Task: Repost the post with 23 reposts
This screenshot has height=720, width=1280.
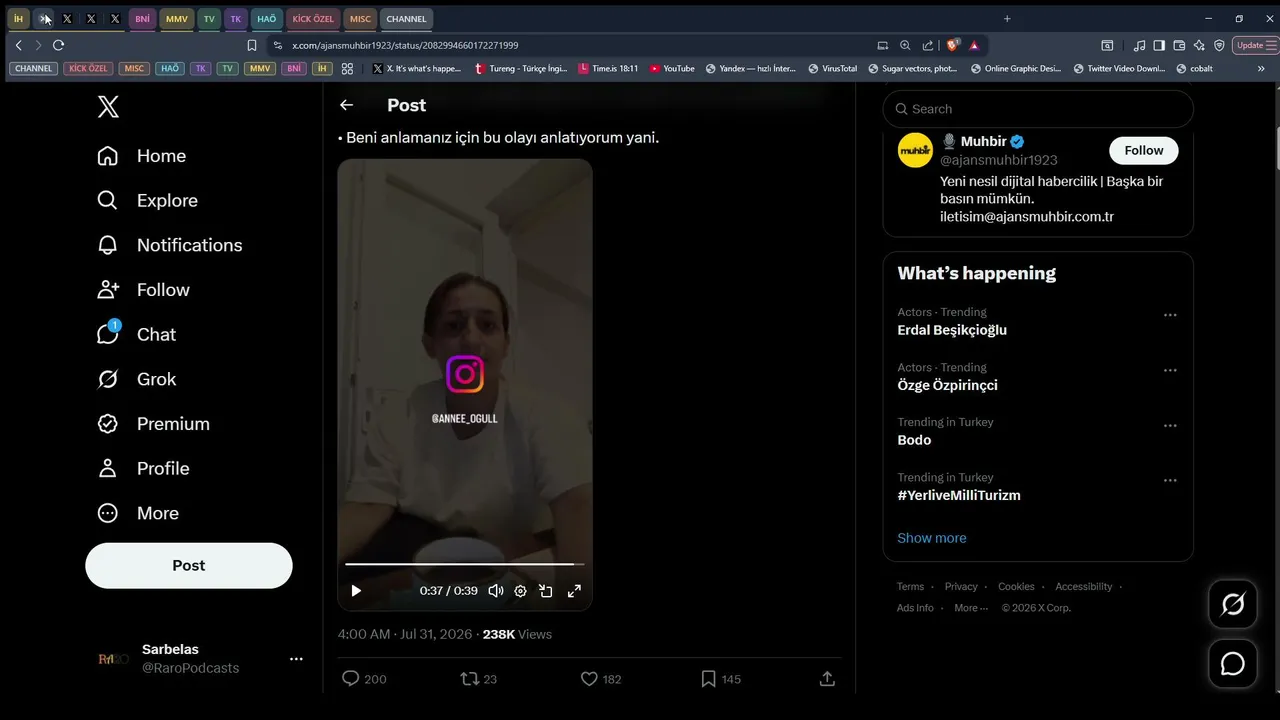Action: click(478, 679)
